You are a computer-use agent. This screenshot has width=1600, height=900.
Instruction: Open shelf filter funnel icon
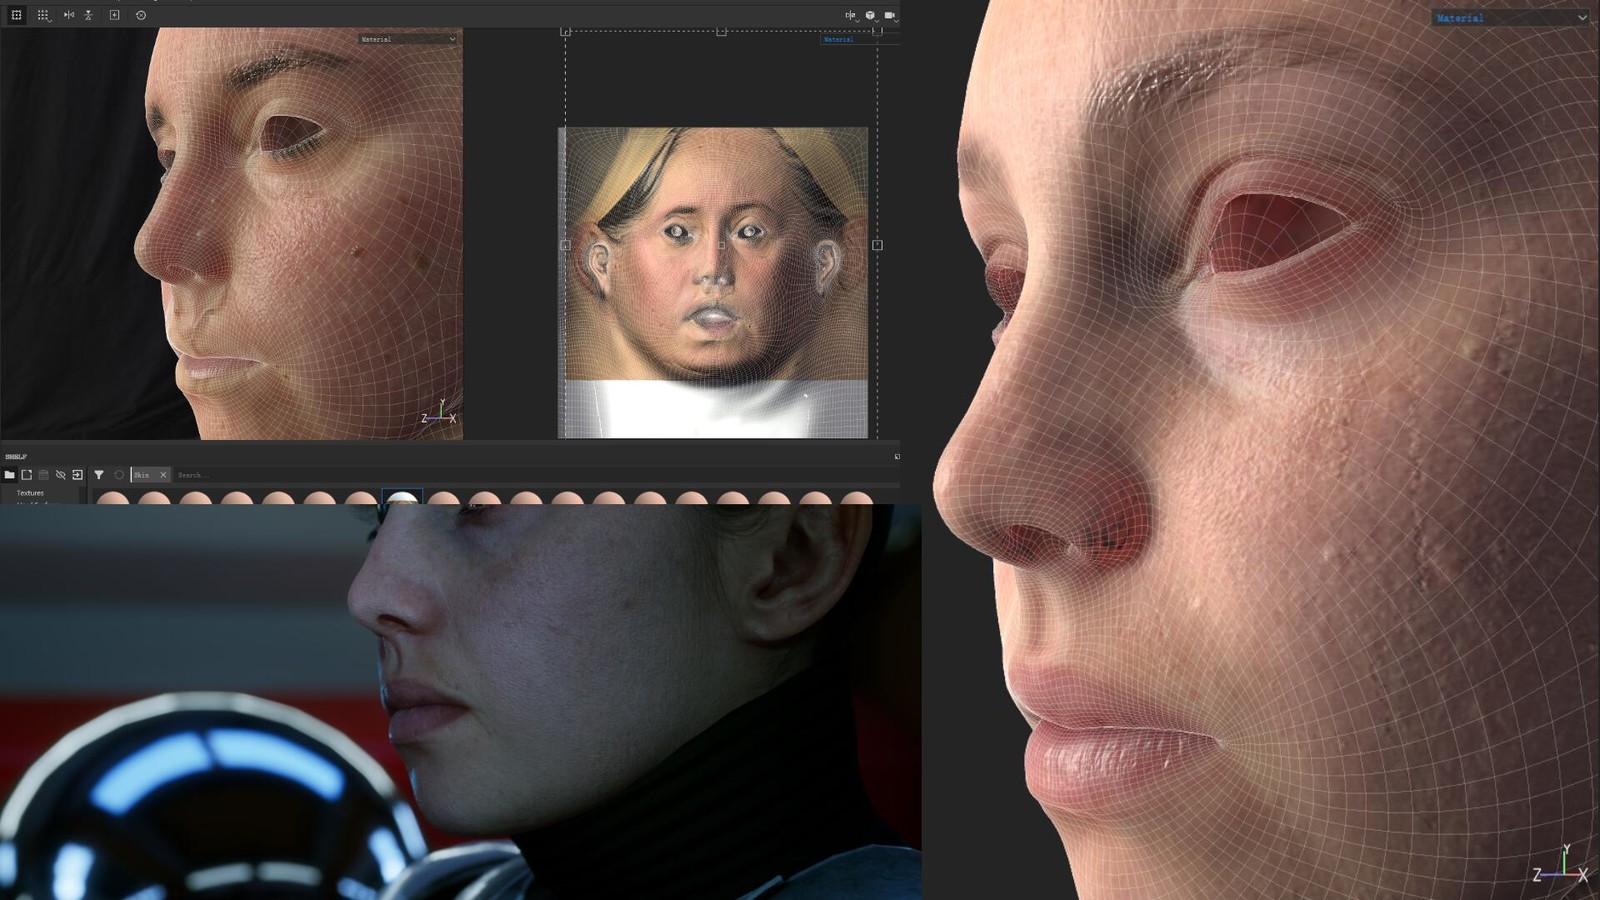99,475
